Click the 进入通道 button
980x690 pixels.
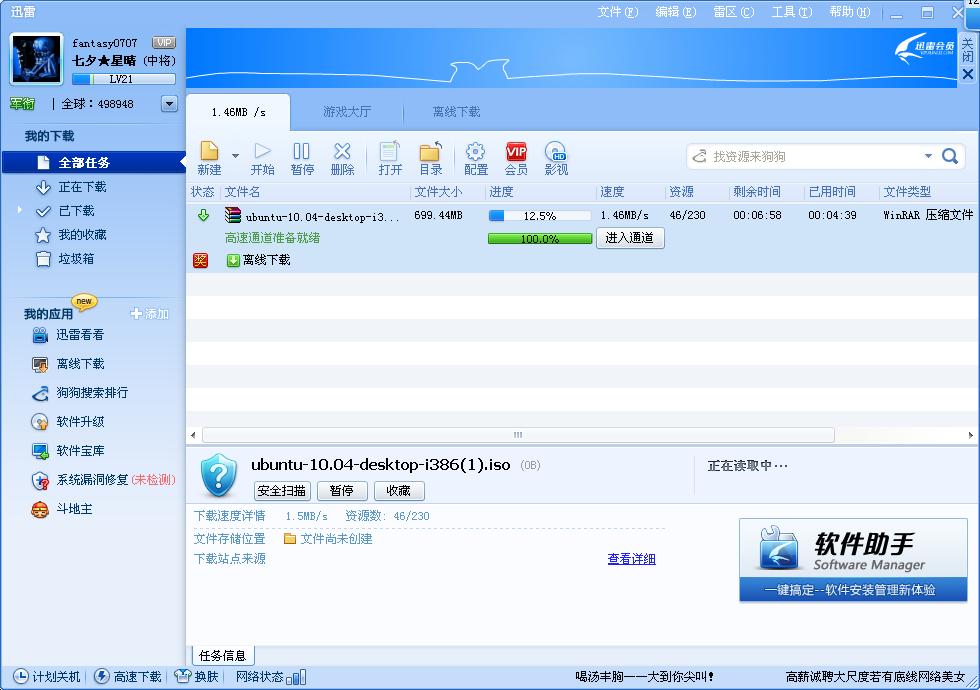[x=629, y=238]
